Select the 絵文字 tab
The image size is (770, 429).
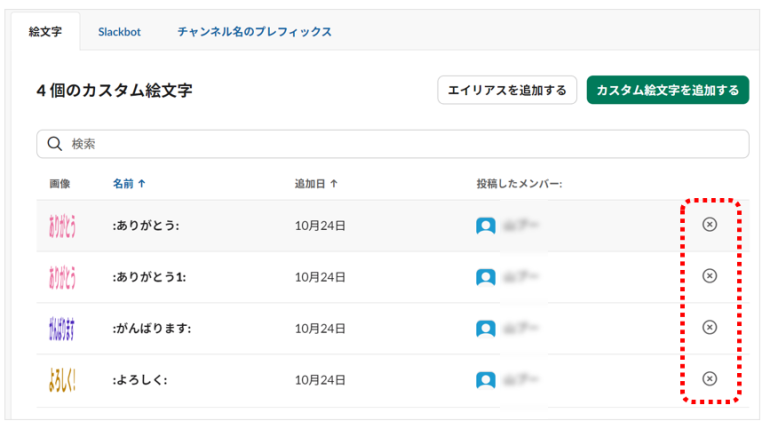[x=46, y=31]
